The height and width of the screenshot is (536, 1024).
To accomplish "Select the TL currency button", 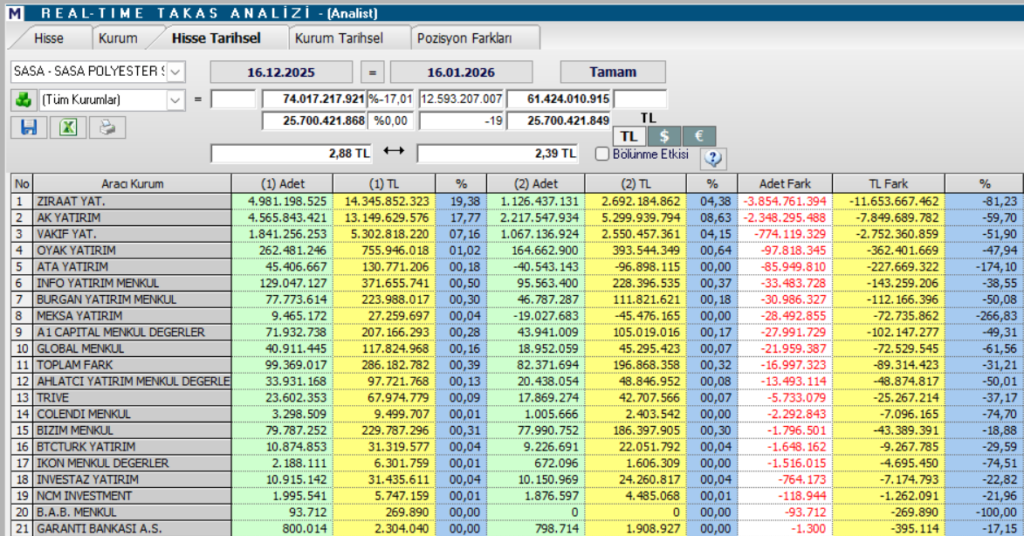I will point(629,136).
